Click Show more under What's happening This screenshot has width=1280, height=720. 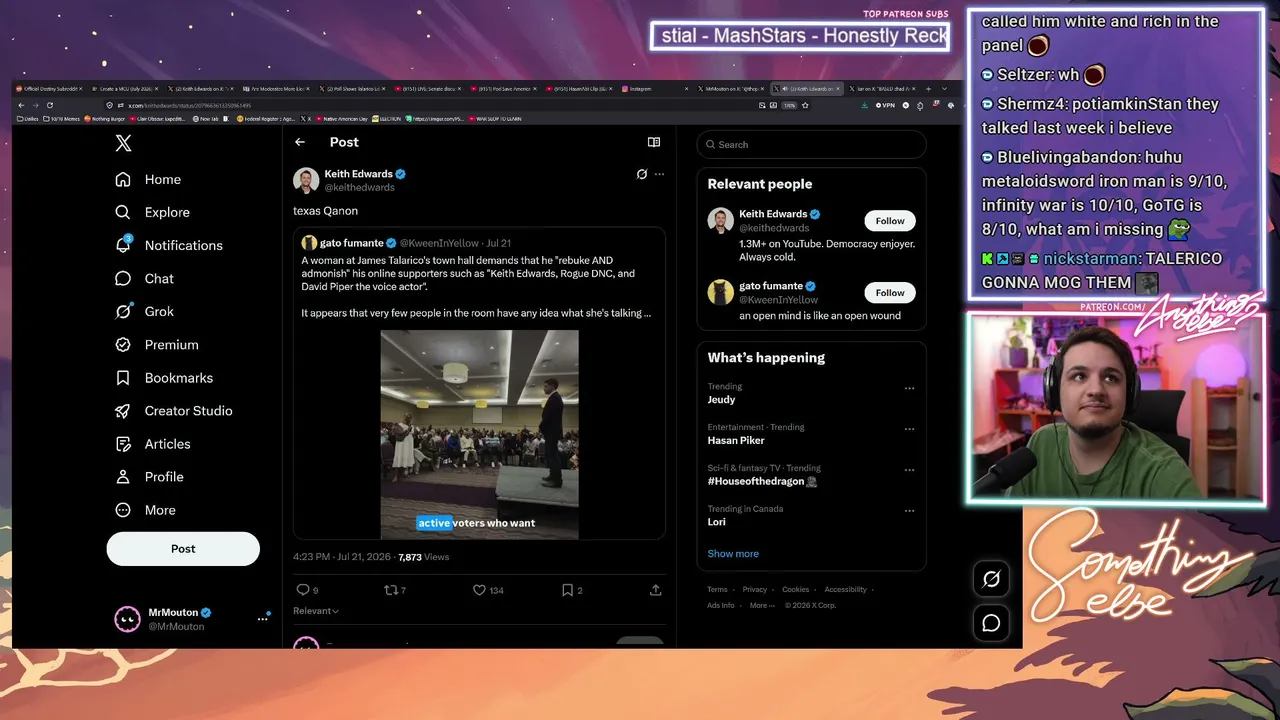733,554
